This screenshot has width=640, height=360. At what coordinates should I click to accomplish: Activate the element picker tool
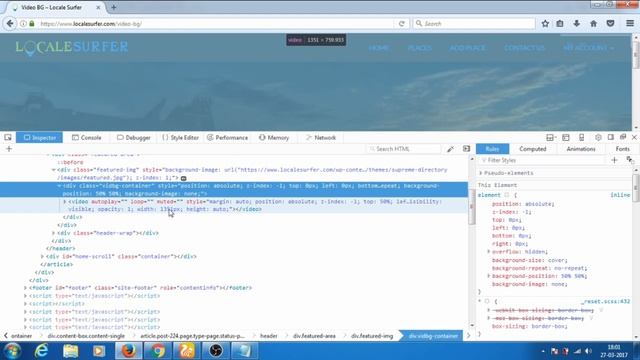pos(8,138)
